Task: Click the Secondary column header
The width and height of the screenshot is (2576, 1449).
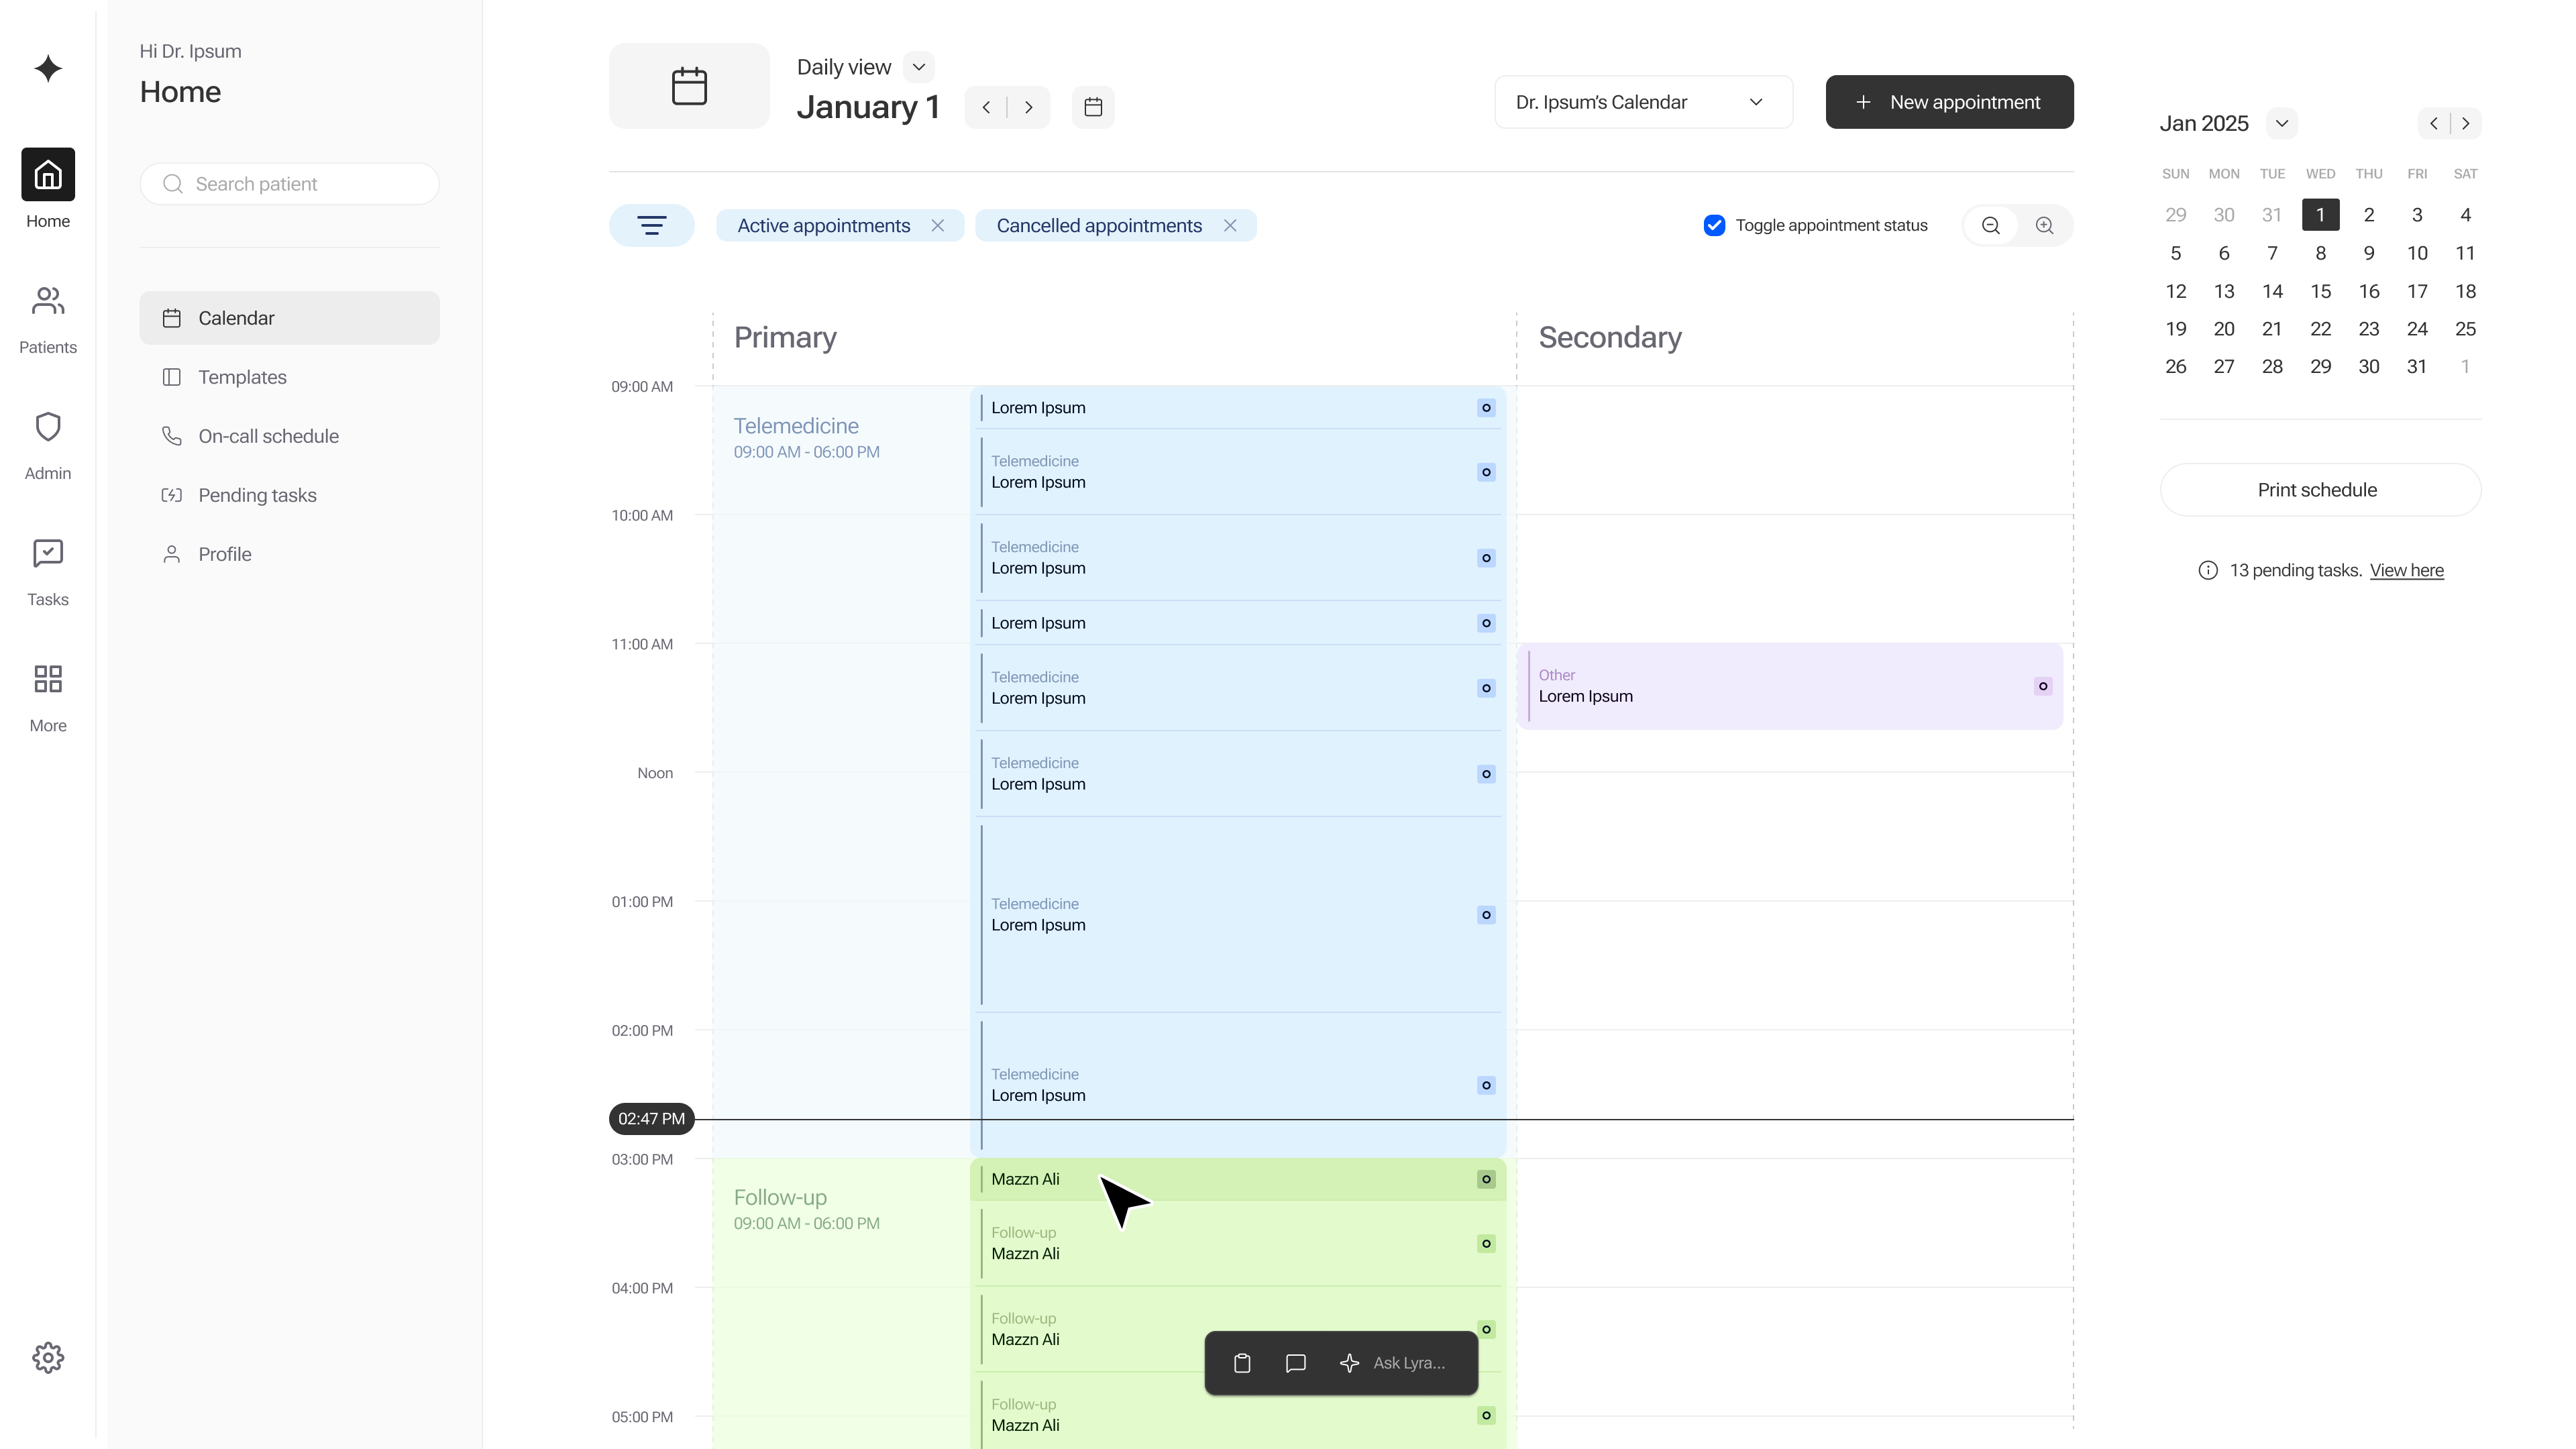Action: [x=1610, y=338]
